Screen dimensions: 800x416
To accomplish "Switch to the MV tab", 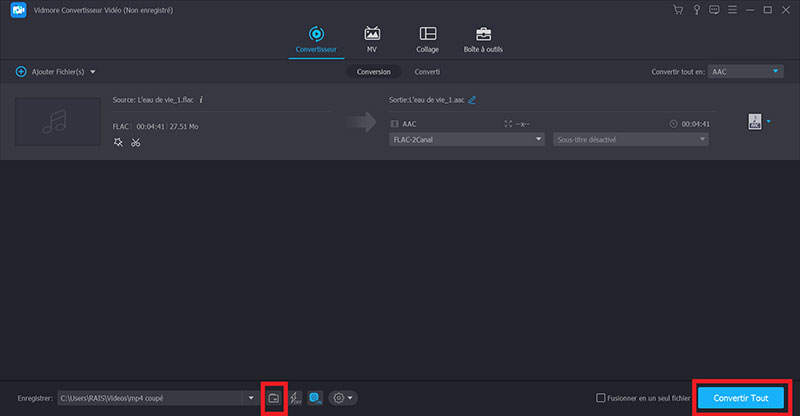I will (x=372, y=39).
